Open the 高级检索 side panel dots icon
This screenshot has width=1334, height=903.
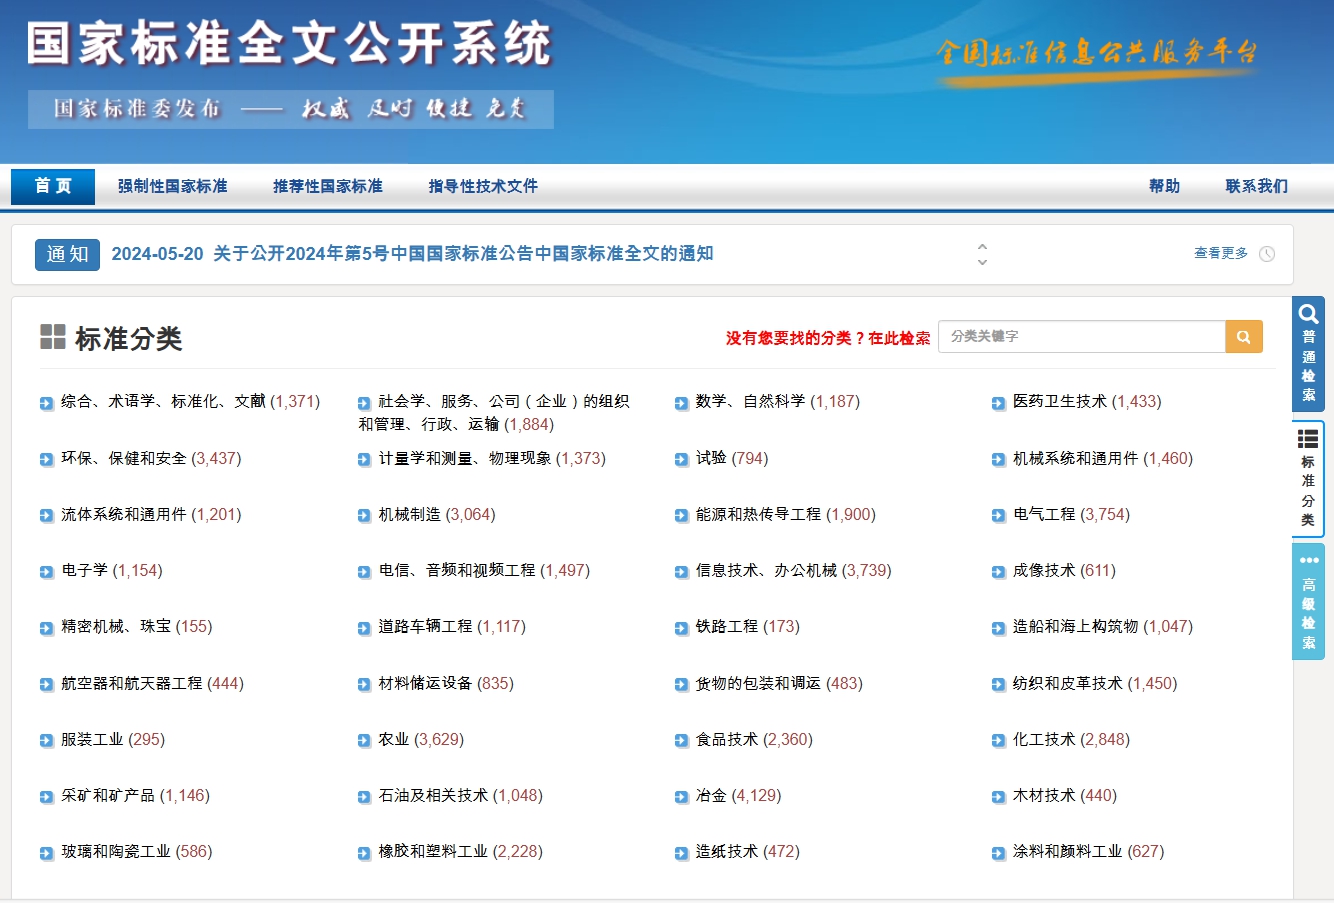1309,560
